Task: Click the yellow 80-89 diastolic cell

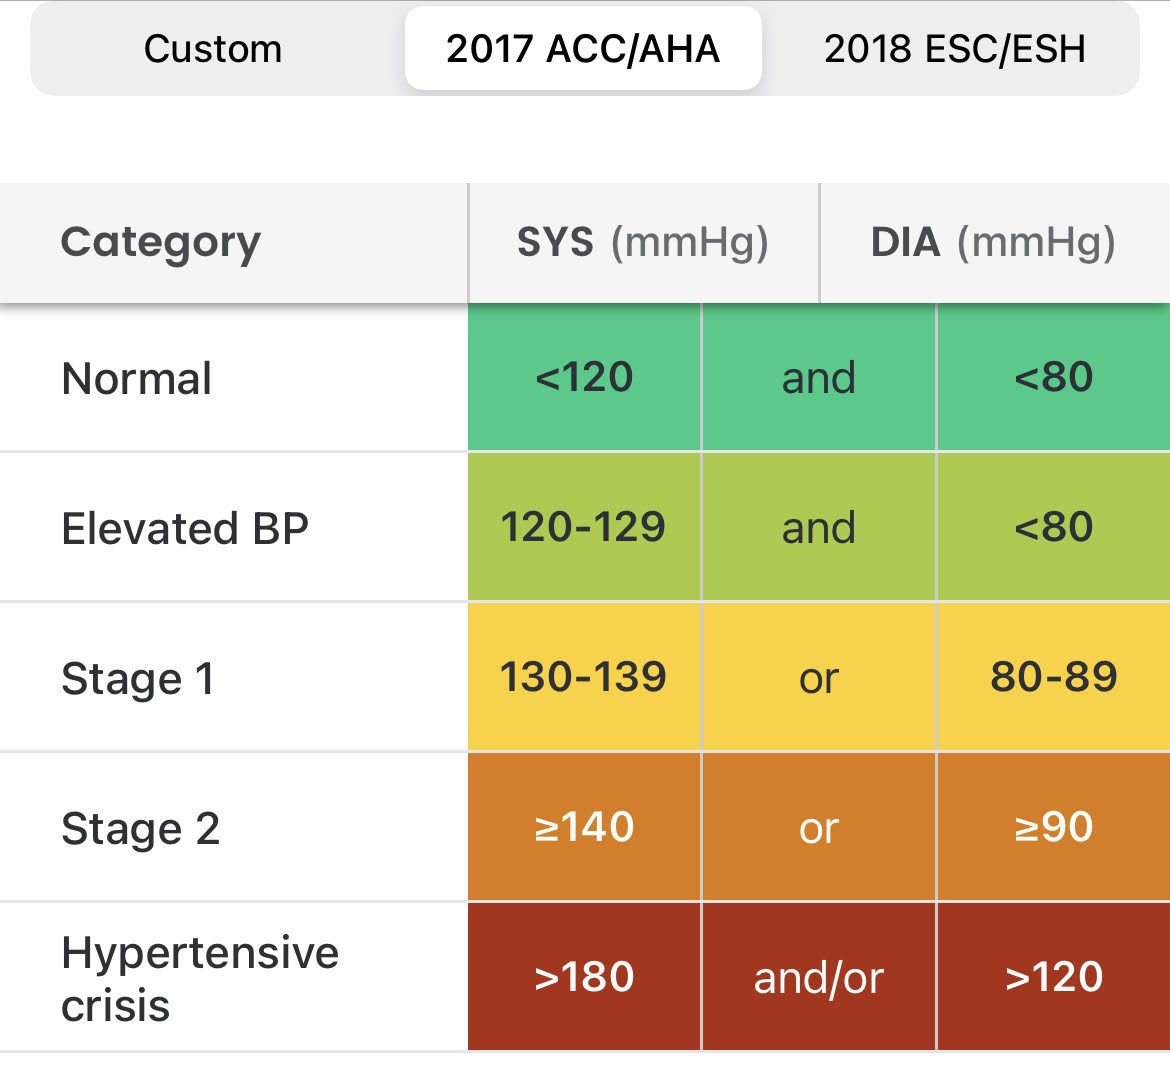Action: coord(1053,677)
